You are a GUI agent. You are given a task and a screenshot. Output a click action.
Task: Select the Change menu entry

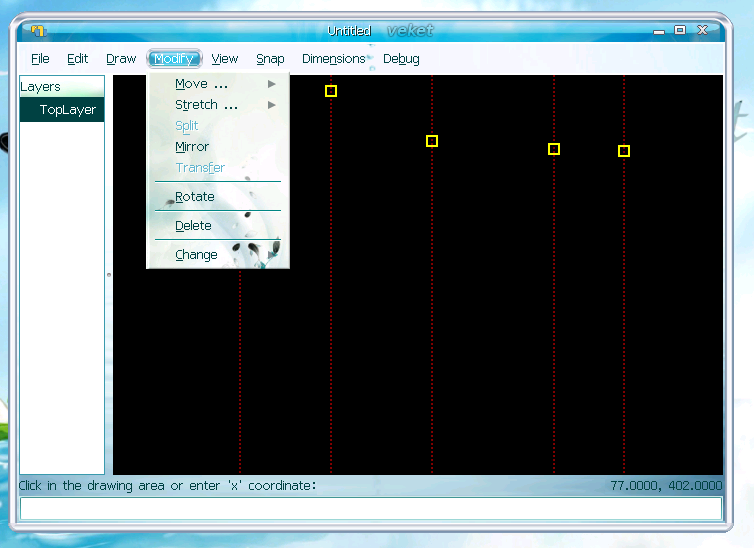pyautogui.click(x=217, y=254)
